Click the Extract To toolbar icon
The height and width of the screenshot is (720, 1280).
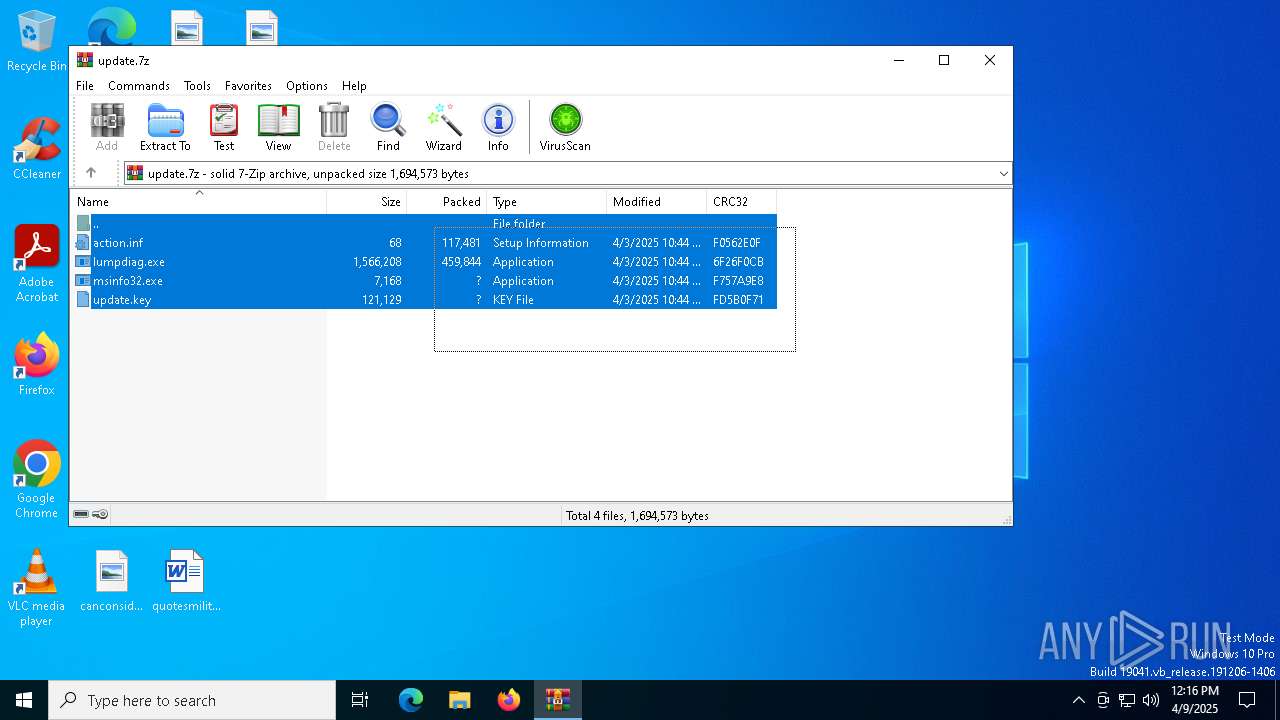coord(165,127)
